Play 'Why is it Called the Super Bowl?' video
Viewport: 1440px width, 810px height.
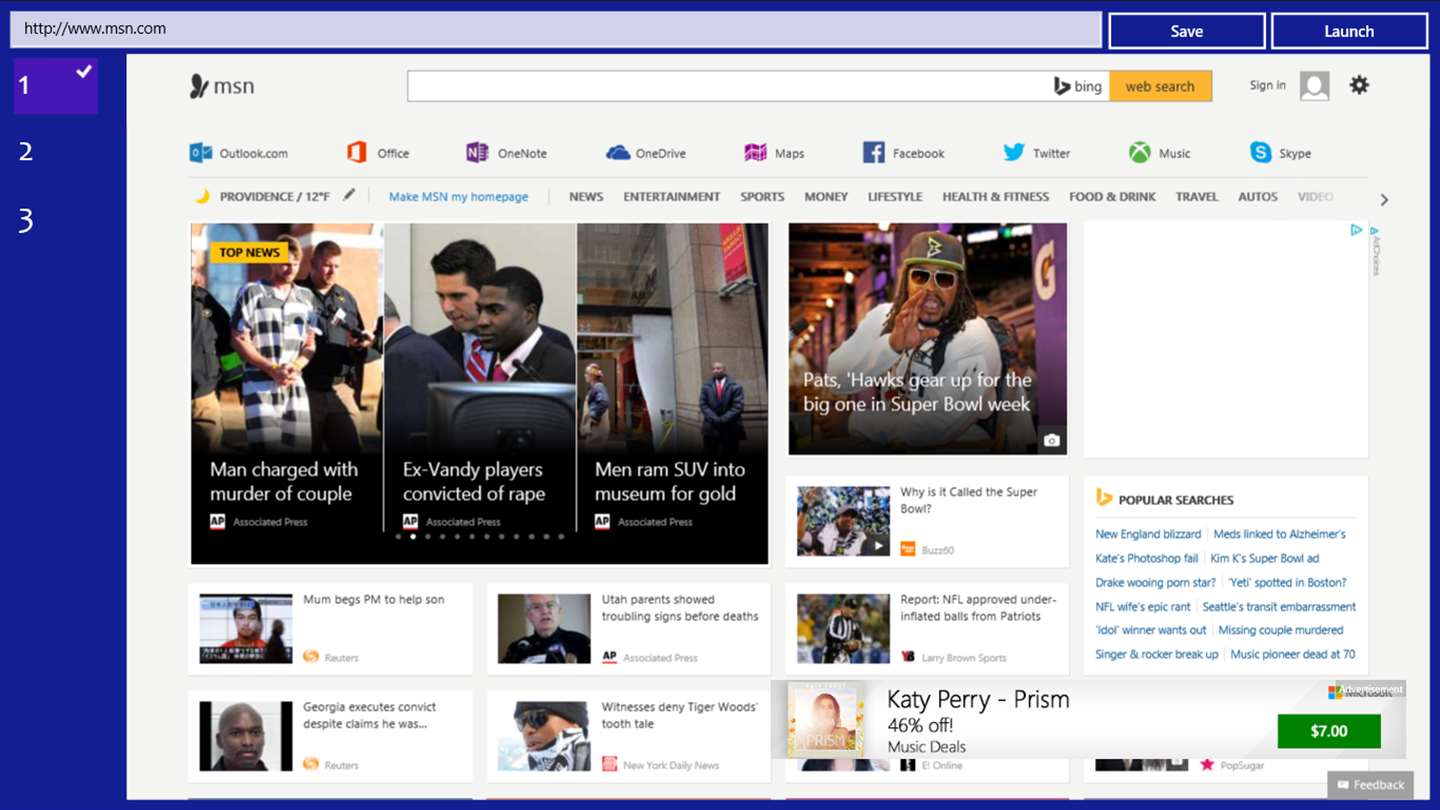click(x=843, y=521)
